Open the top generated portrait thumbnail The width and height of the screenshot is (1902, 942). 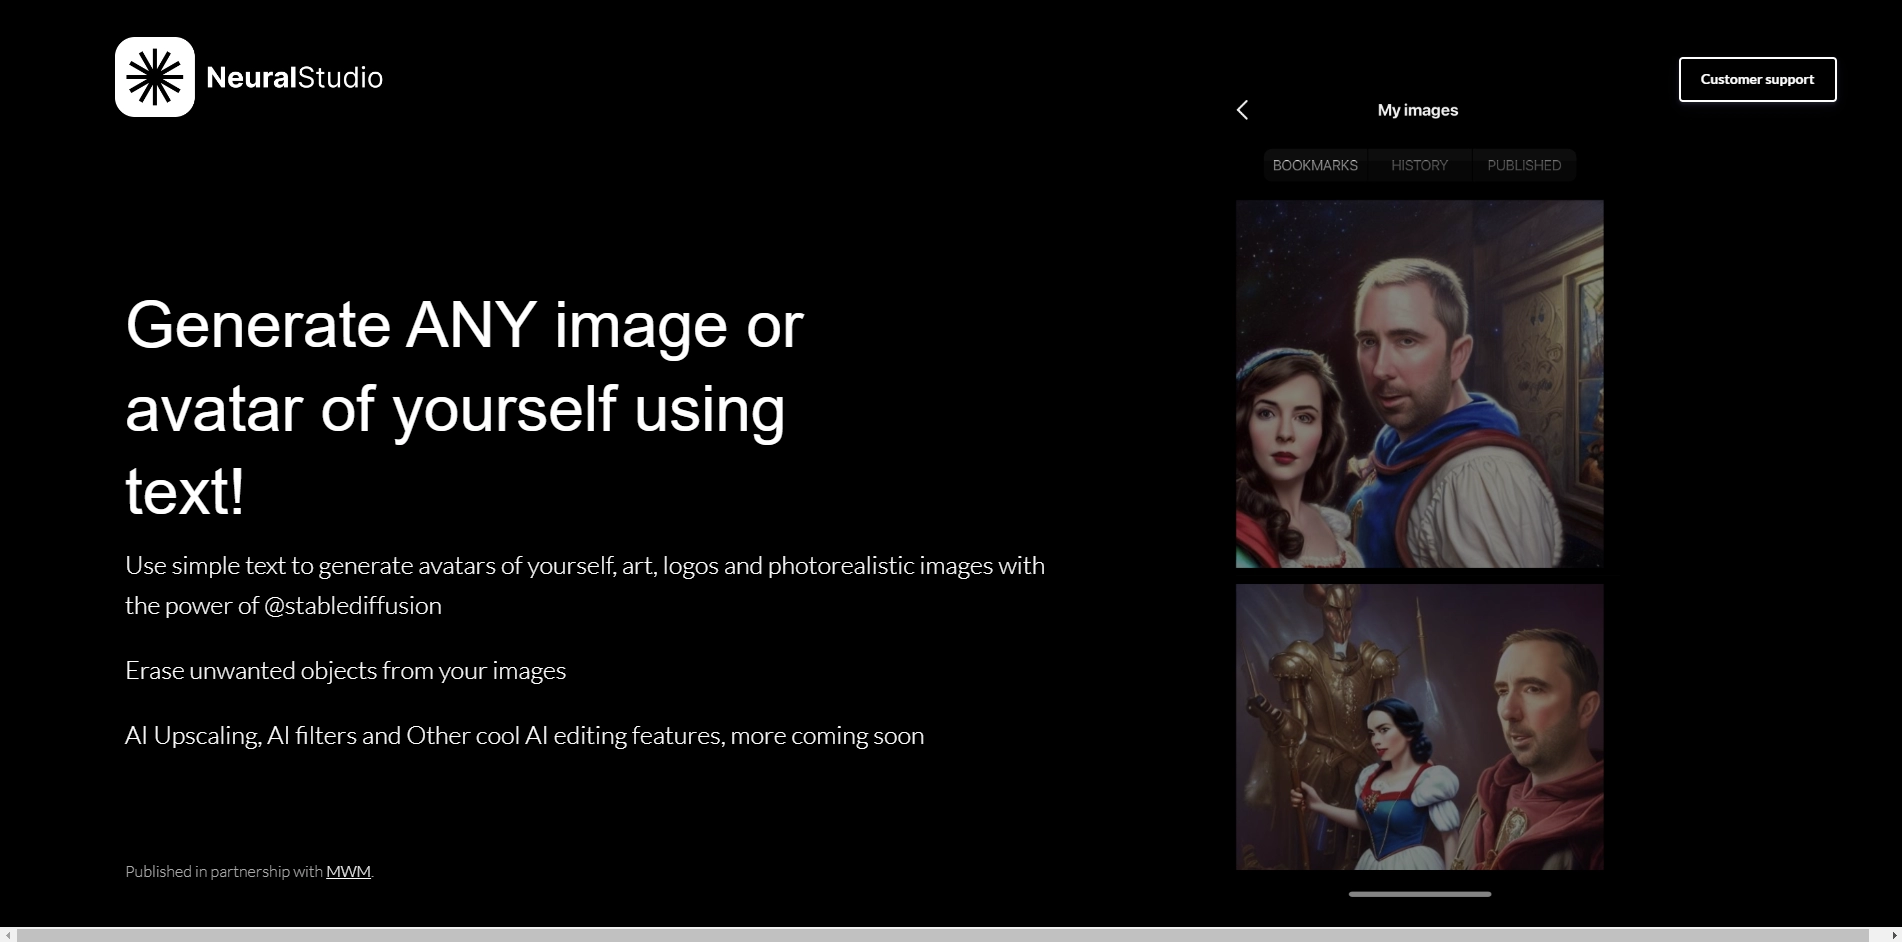(1419, 384)
